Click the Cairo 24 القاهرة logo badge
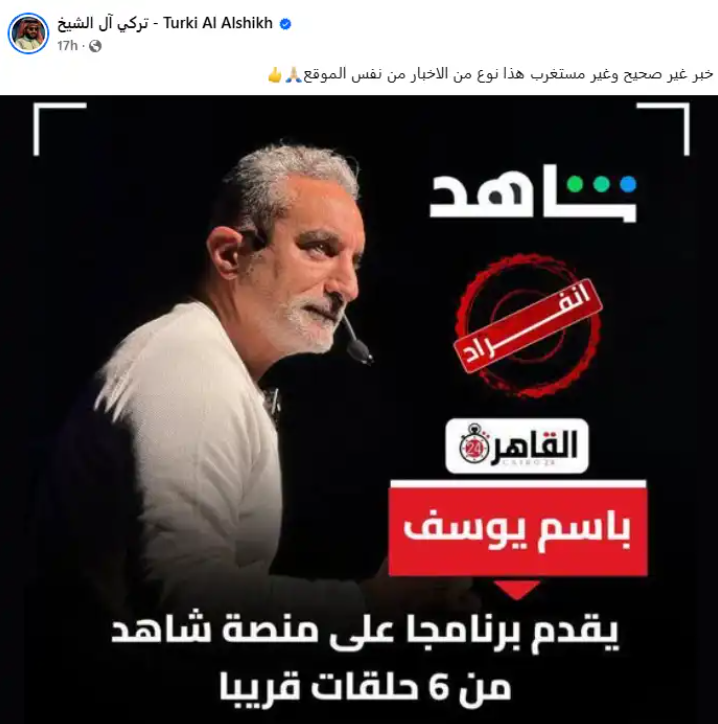Screen dimensions: 718x724 [517, 446]
